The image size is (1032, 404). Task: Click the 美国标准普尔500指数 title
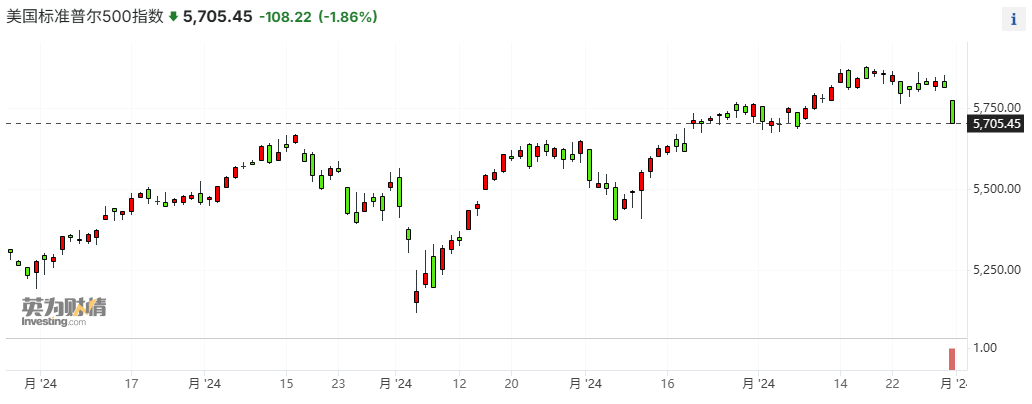point(85,17)
